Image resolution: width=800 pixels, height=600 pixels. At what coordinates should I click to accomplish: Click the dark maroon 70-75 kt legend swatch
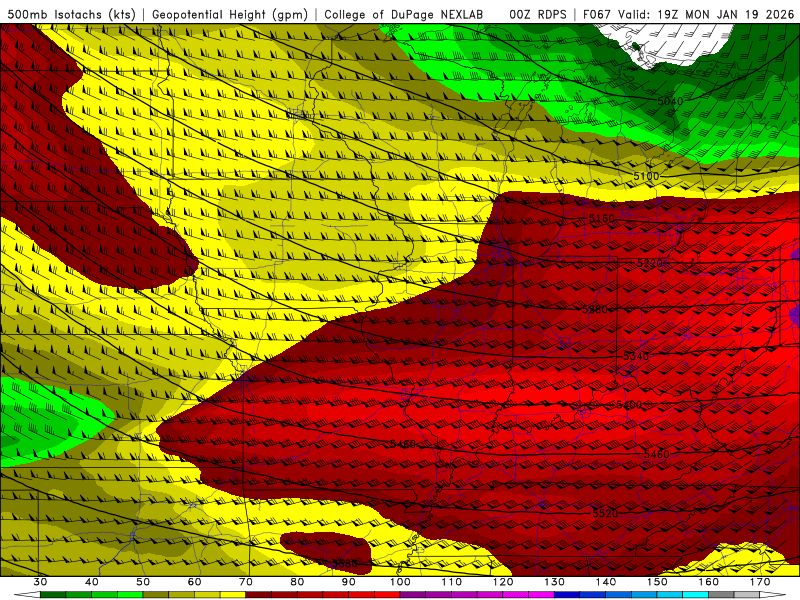[259, 595]
